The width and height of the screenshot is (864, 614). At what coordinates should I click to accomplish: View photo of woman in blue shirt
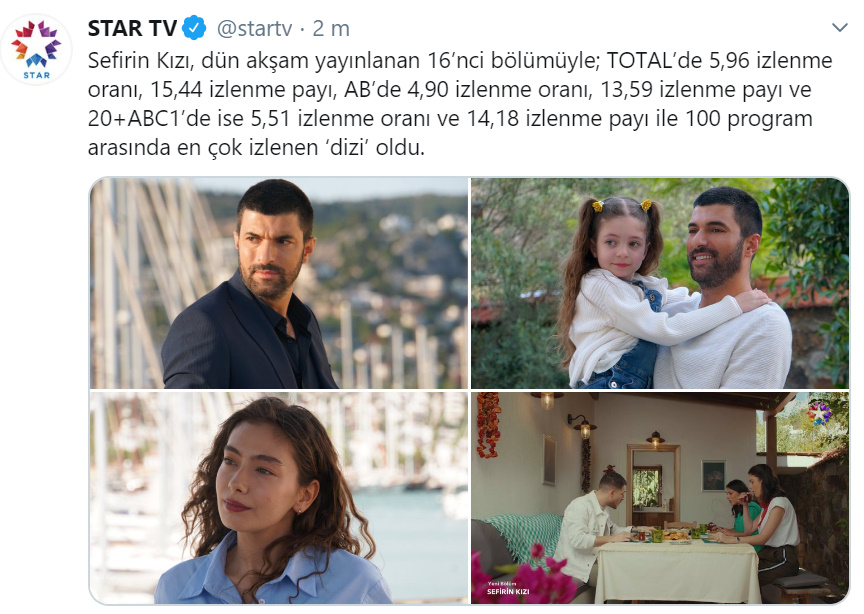click(x=279, y=498)
